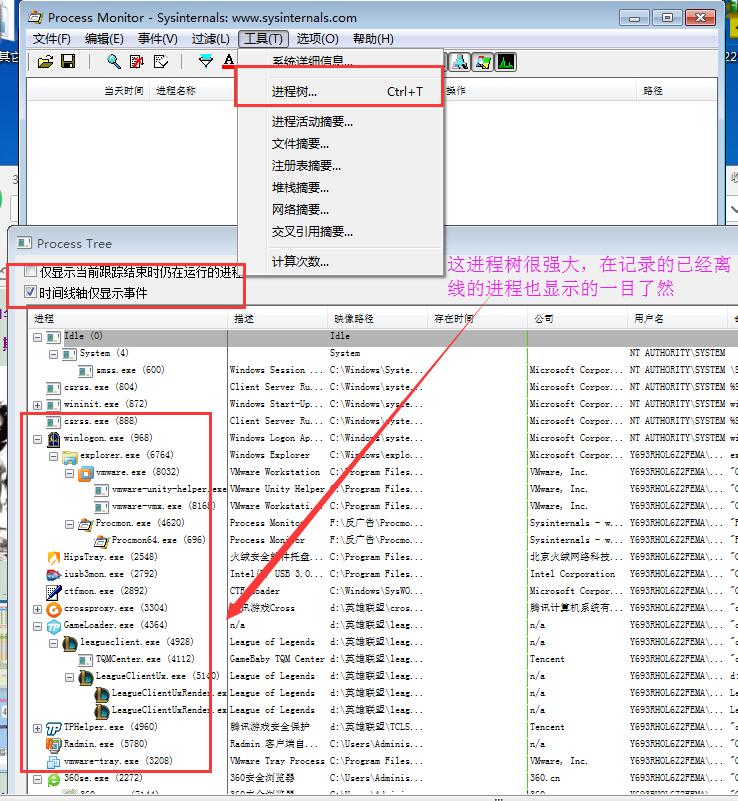This screenshot has height=801, width=738.
Task: Open the 过滤(L) menu
Action: point(210,38)
